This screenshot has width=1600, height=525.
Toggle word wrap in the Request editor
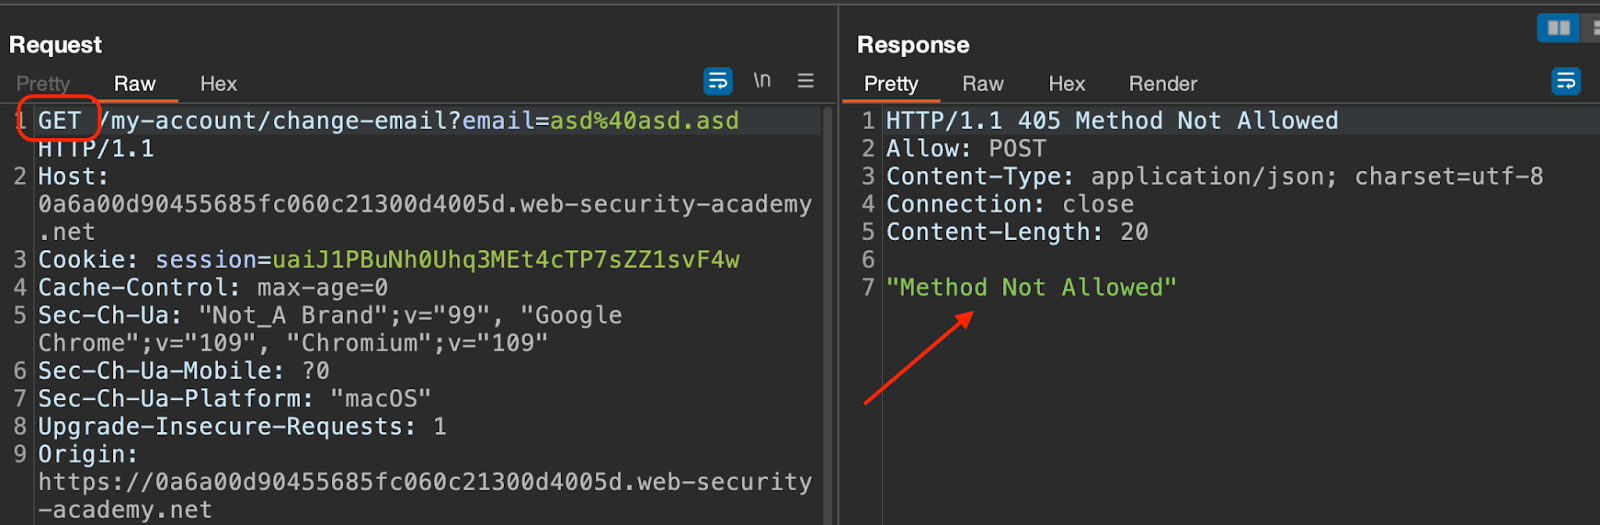(718, 81)
